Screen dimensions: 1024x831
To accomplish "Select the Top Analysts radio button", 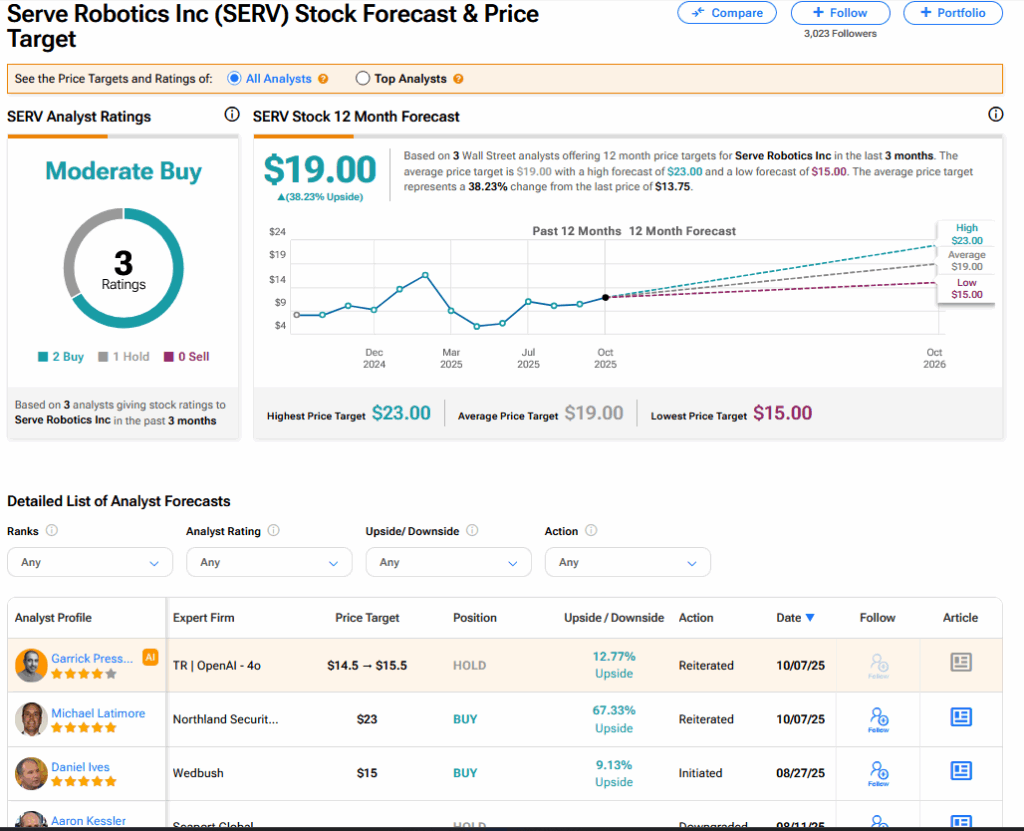I will pyautogui.click(x=363, y=79).
